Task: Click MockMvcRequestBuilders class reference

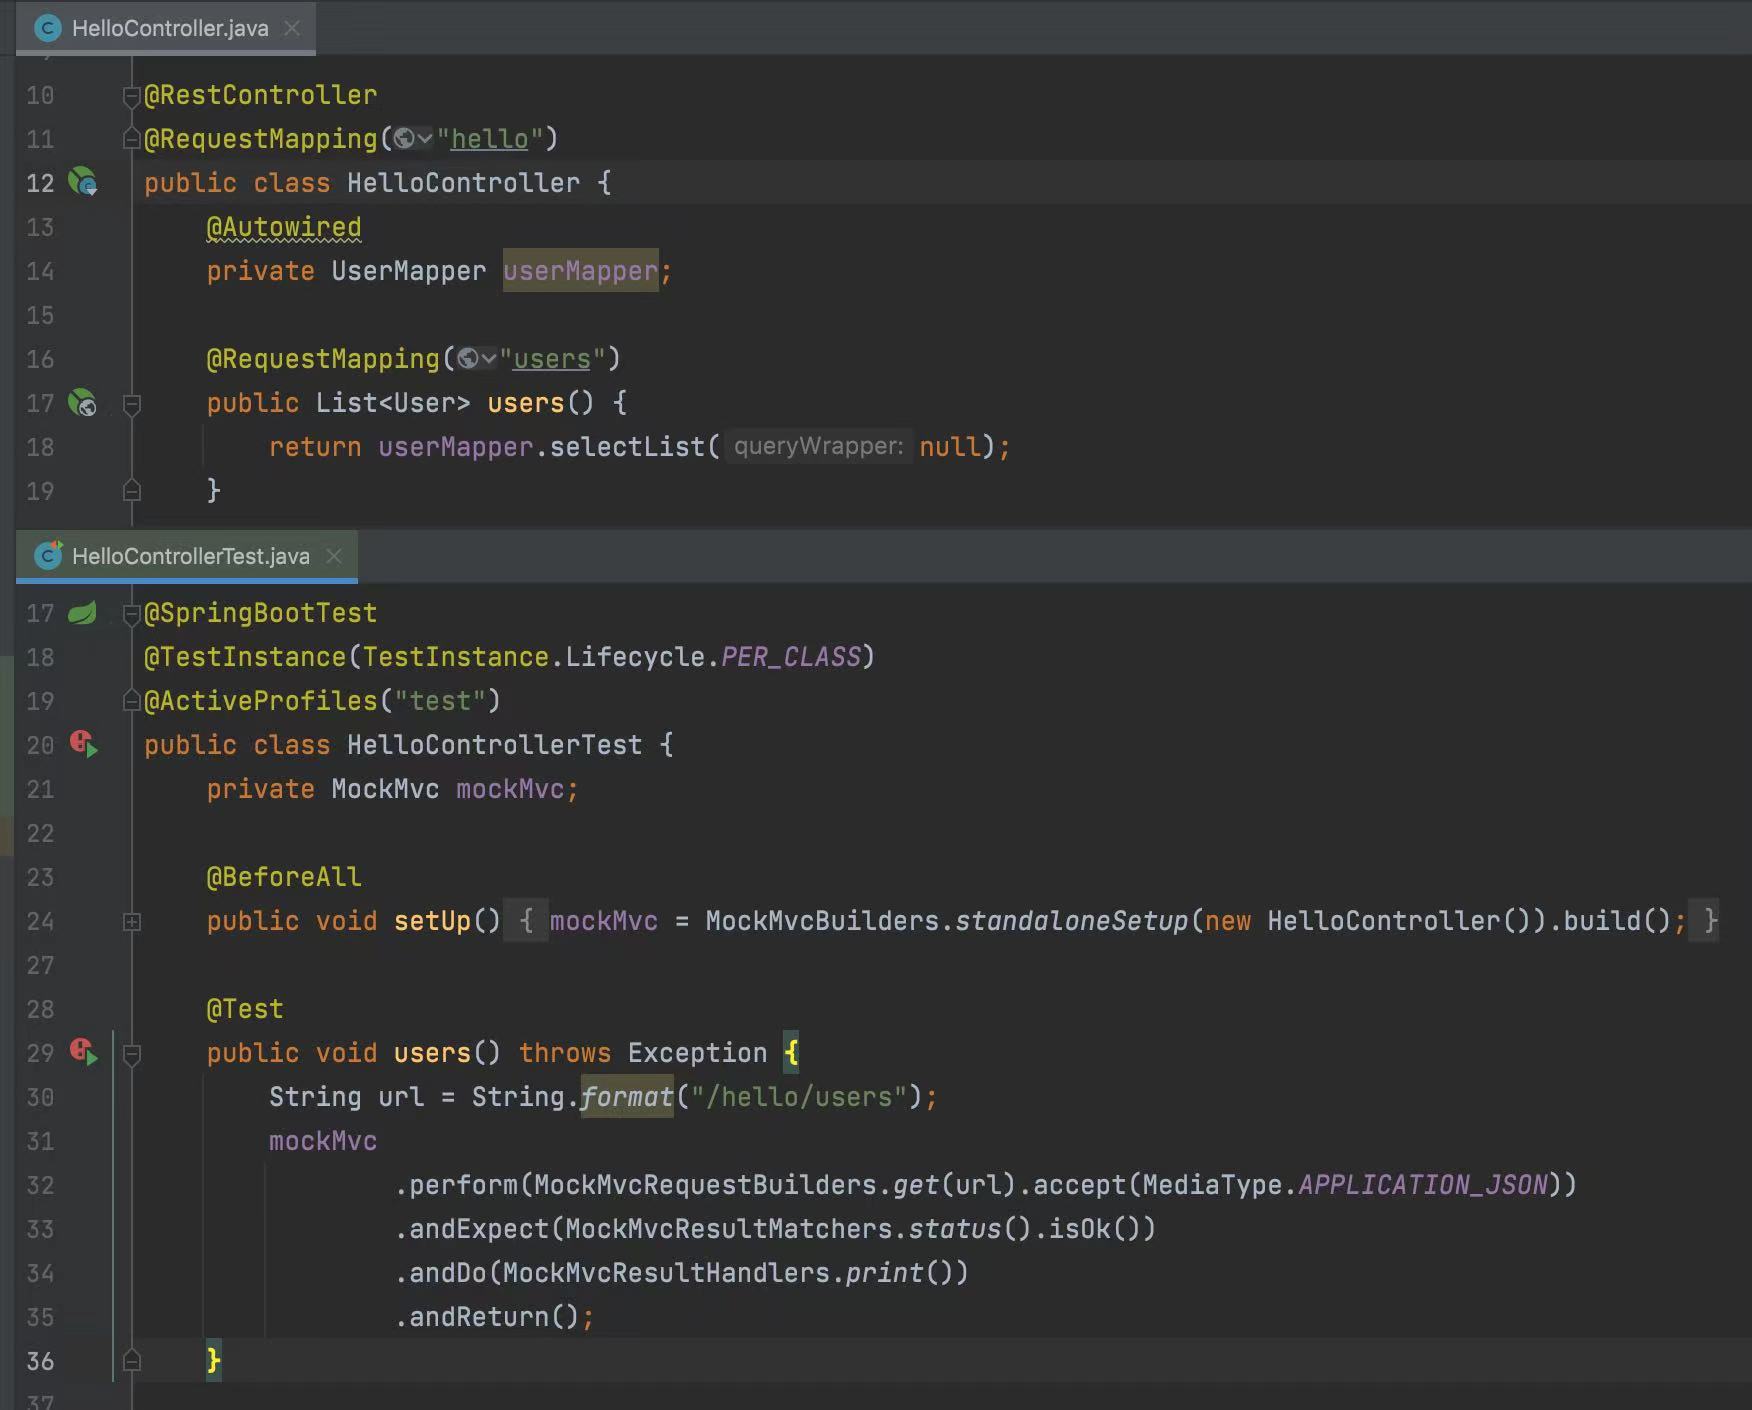Action: click(x=705, y=1185)
